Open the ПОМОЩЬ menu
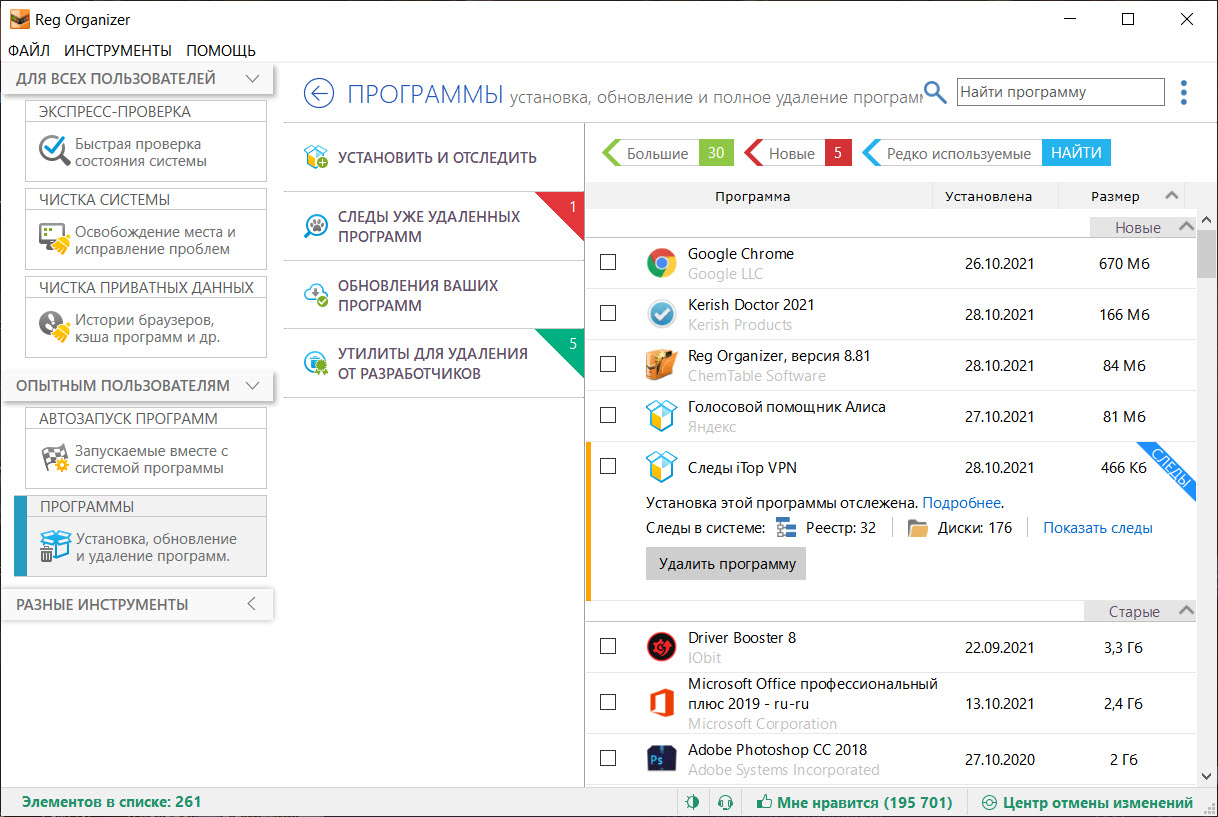This screenshot has height=817, width=1218. click(221, 50)
